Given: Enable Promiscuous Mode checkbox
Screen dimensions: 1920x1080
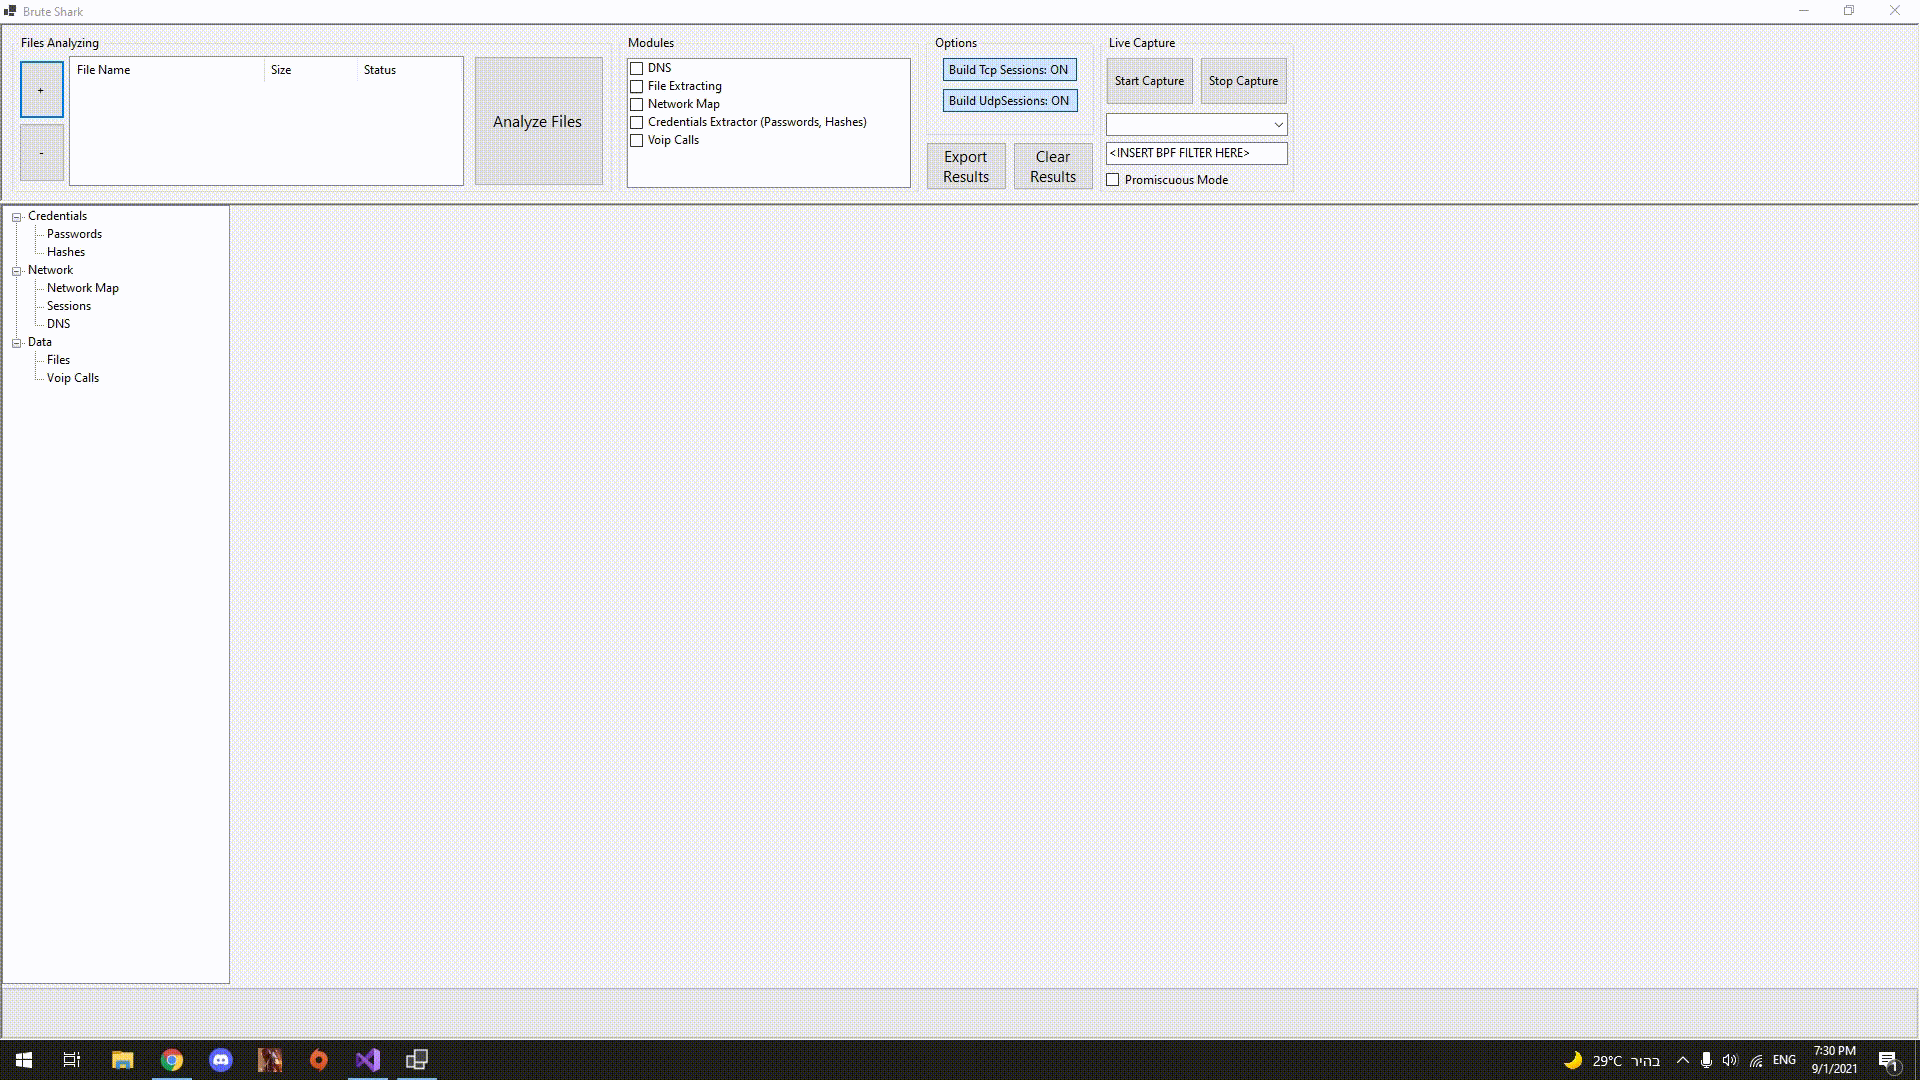Looking at the screenshot, I should pyautogui.click(x=1113, y=180).
